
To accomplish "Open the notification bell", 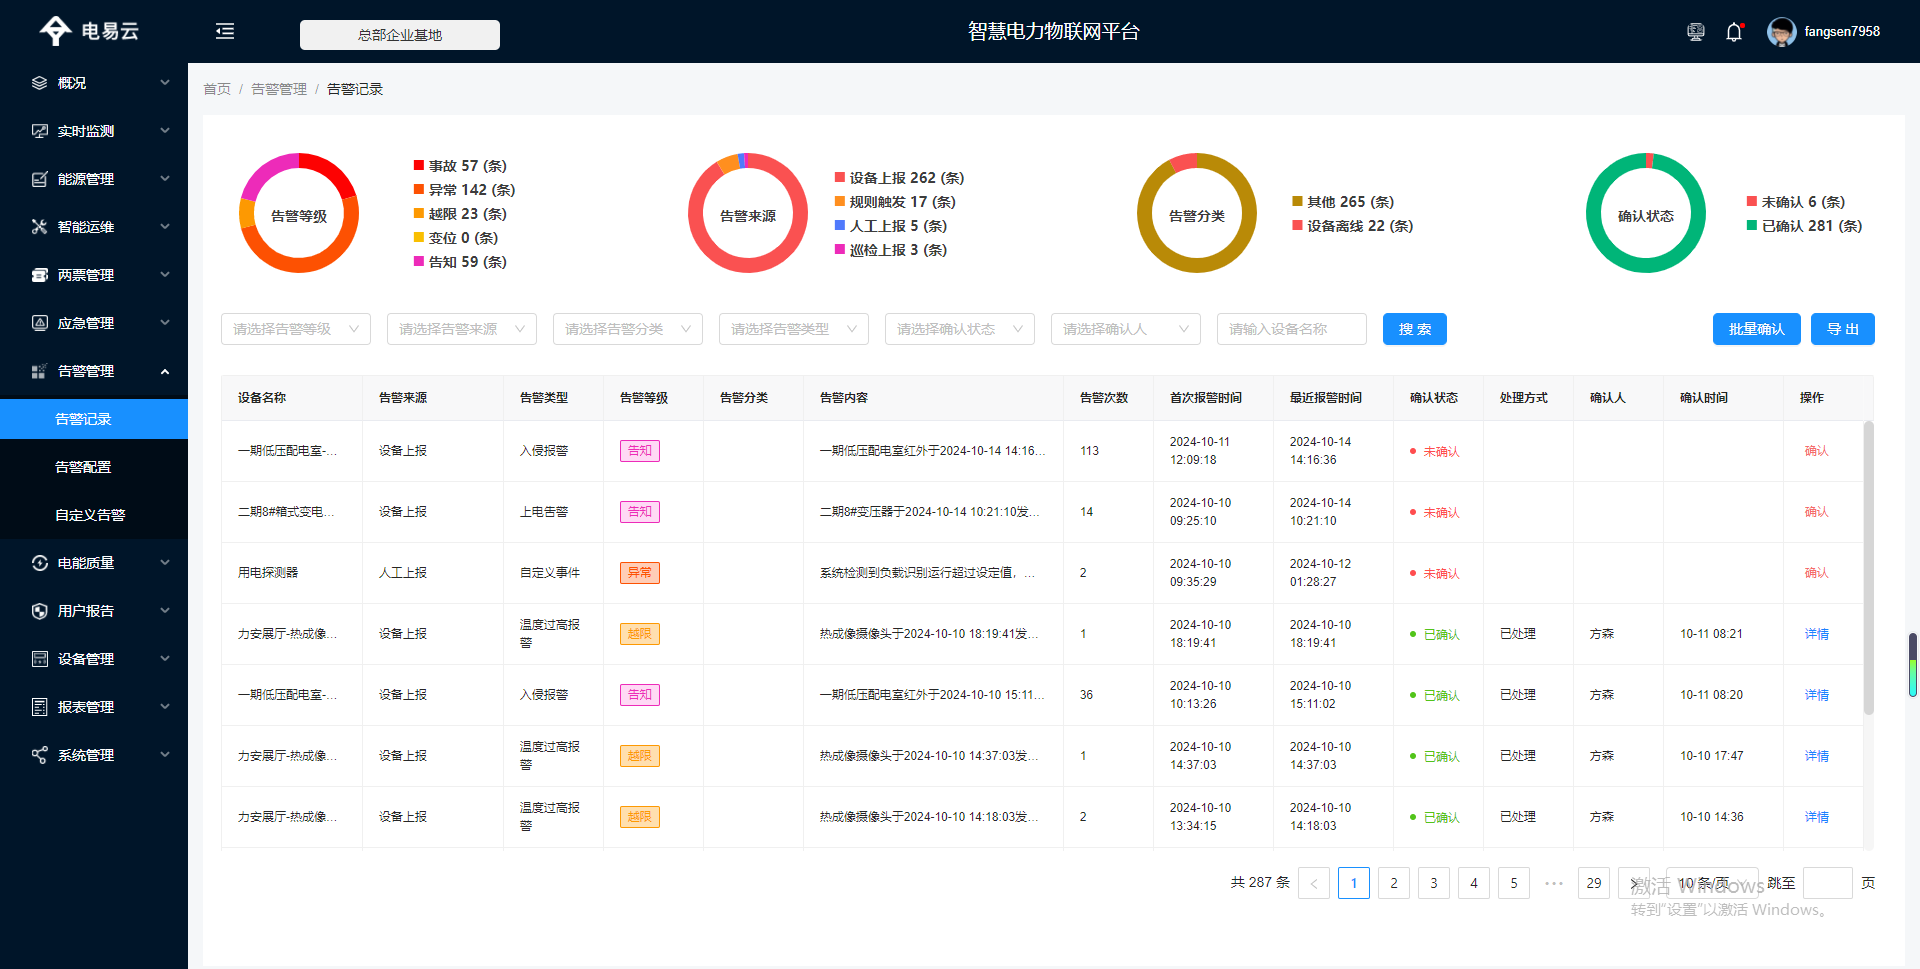I will click(1734, 32).
